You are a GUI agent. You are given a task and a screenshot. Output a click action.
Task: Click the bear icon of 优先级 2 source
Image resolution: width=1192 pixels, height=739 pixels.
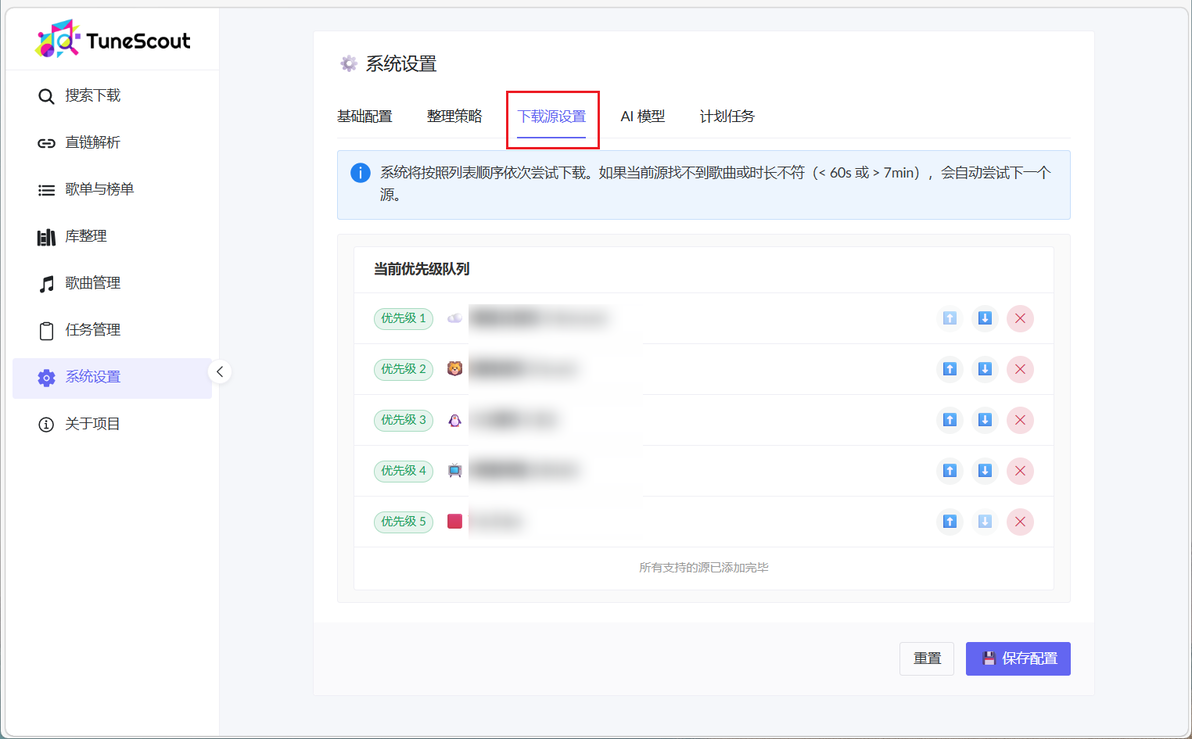pos(455,370)
